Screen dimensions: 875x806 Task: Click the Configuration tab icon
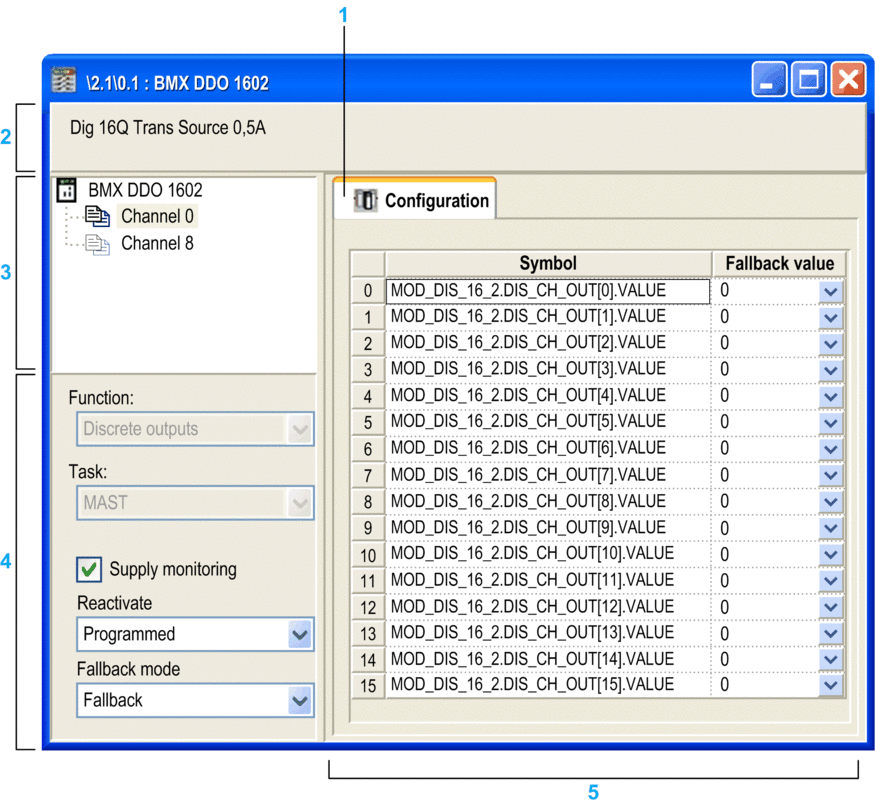pos(366,200)
